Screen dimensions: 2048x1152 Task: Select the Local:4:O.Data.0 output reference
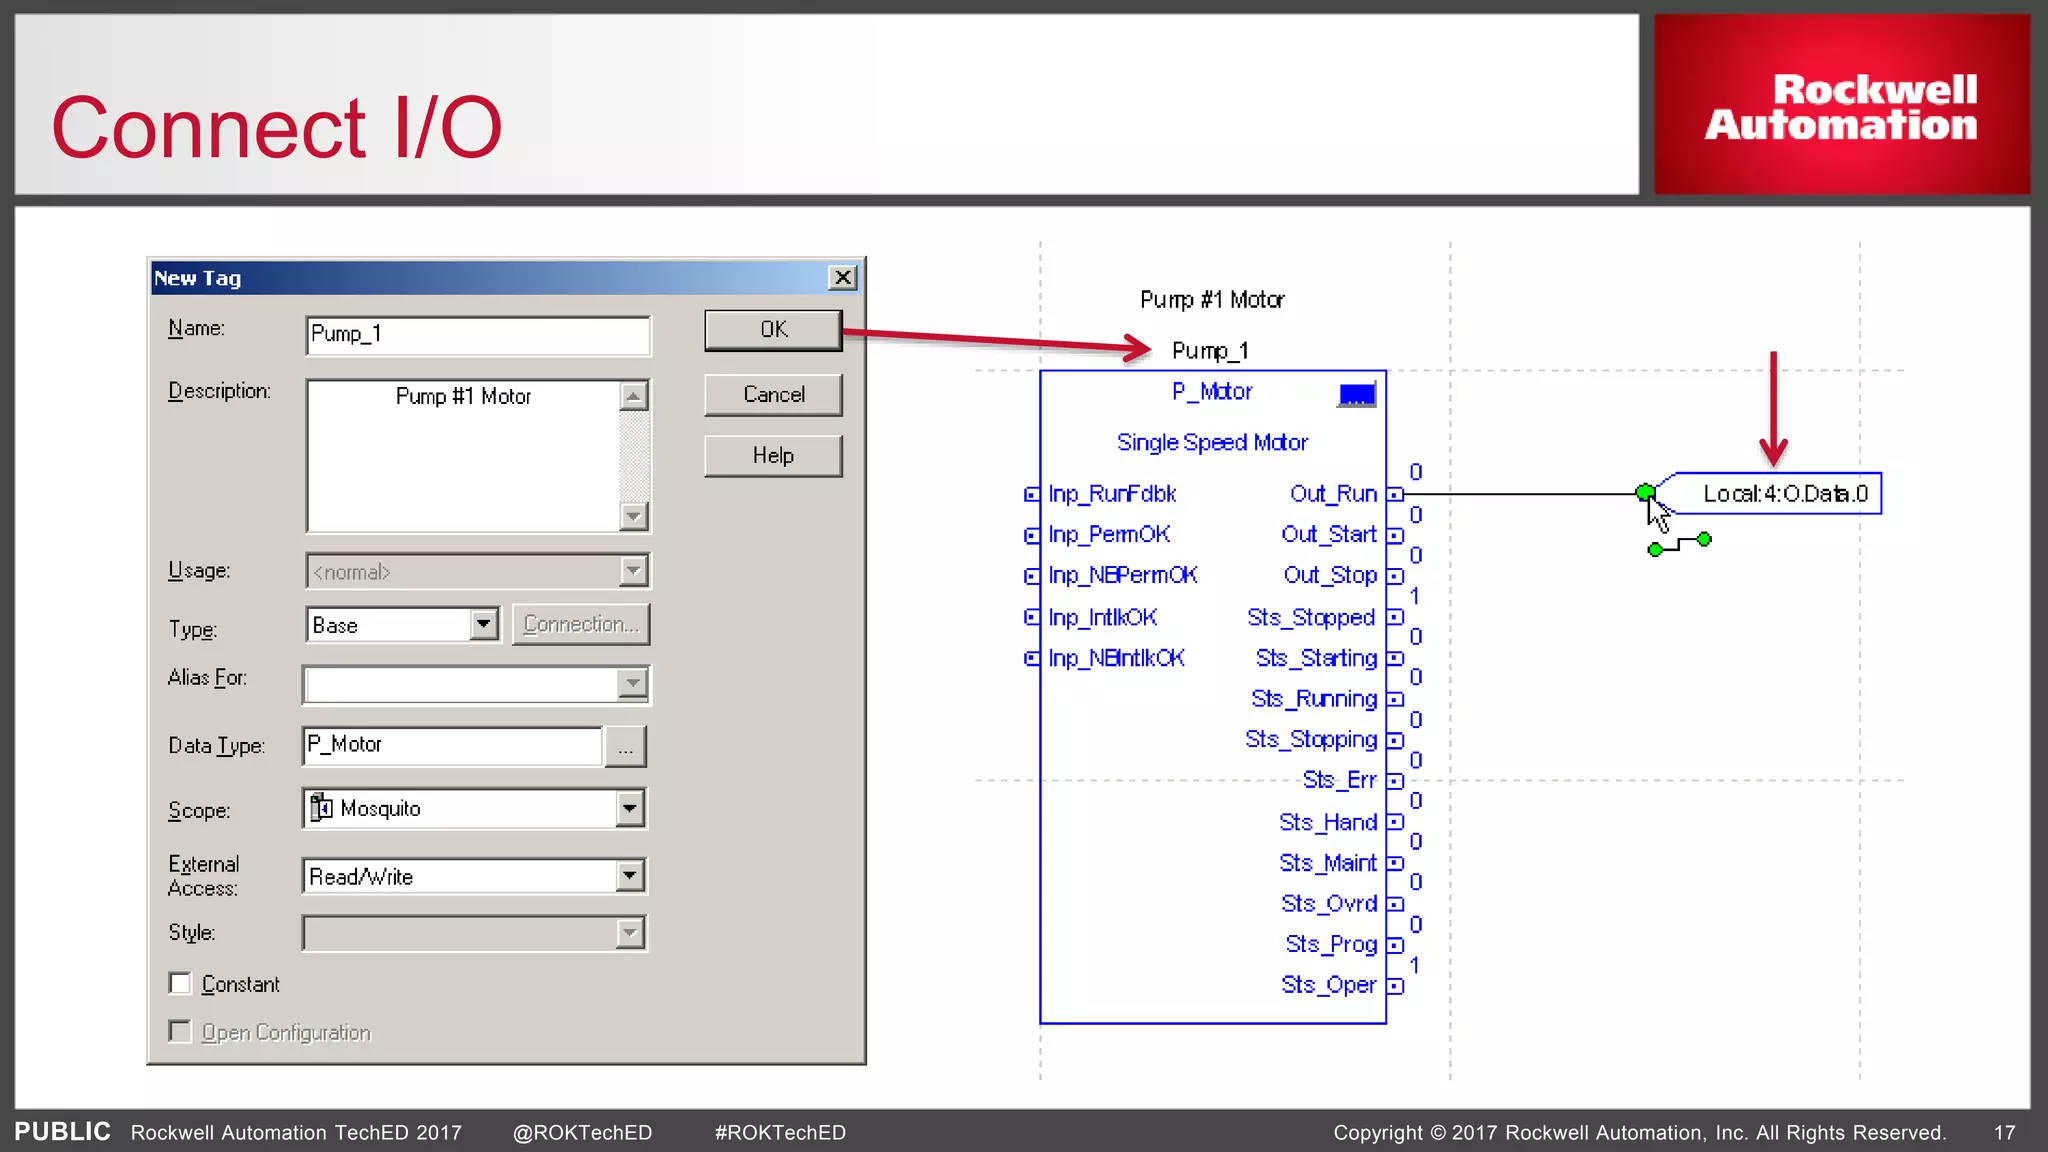pos(1784,494)
